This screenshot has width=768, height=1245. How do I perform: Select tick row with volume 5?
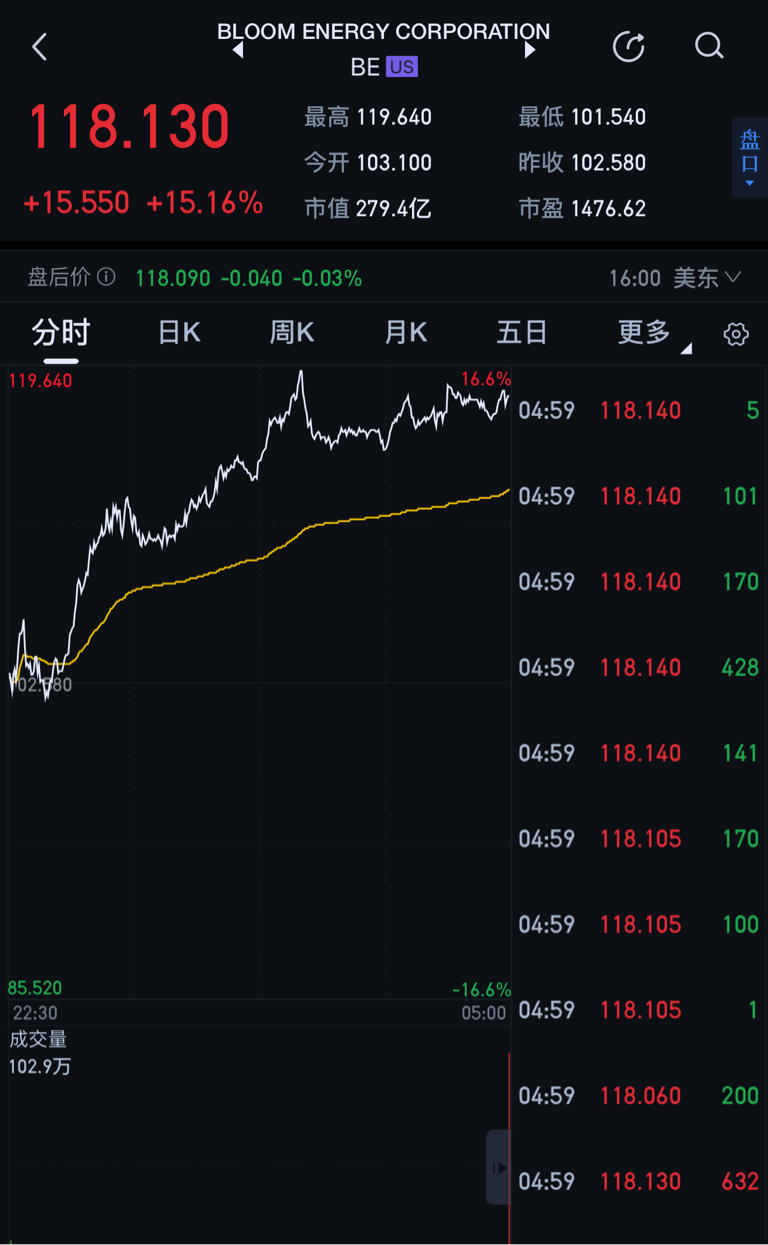click(639, 410)
